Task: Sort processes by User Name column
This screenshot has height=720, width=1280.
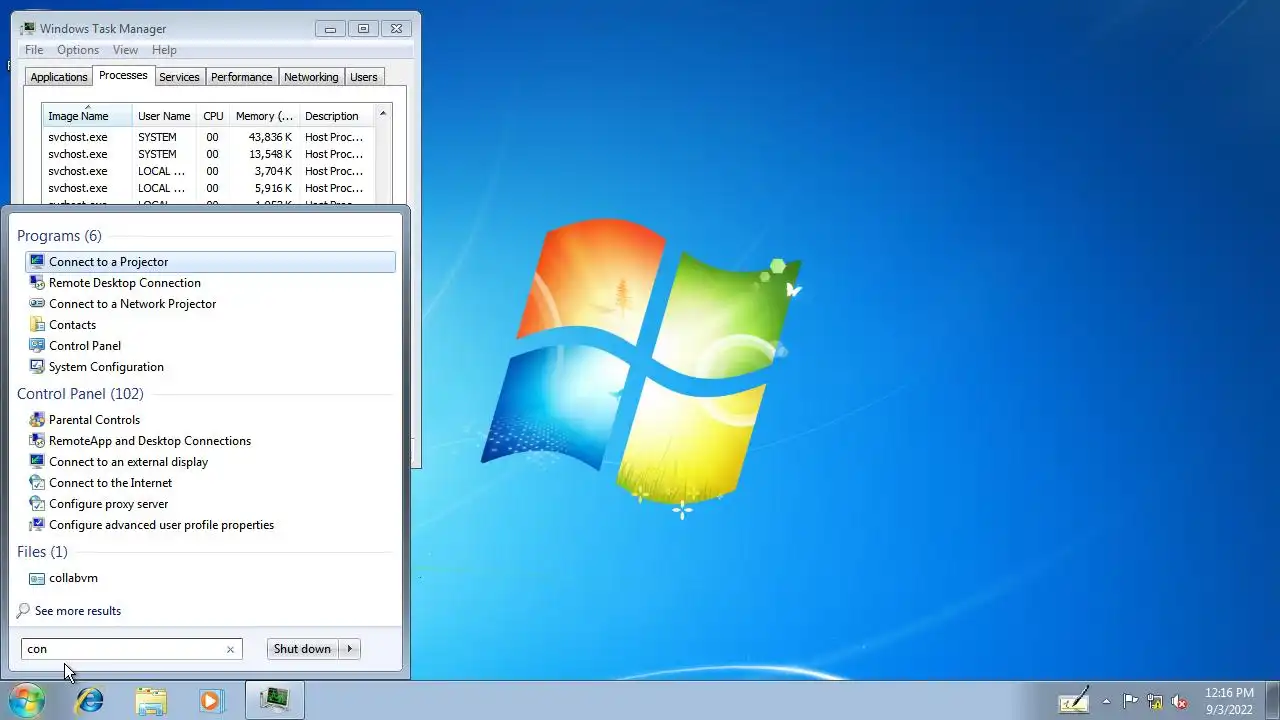Action: tap(164, 116)
